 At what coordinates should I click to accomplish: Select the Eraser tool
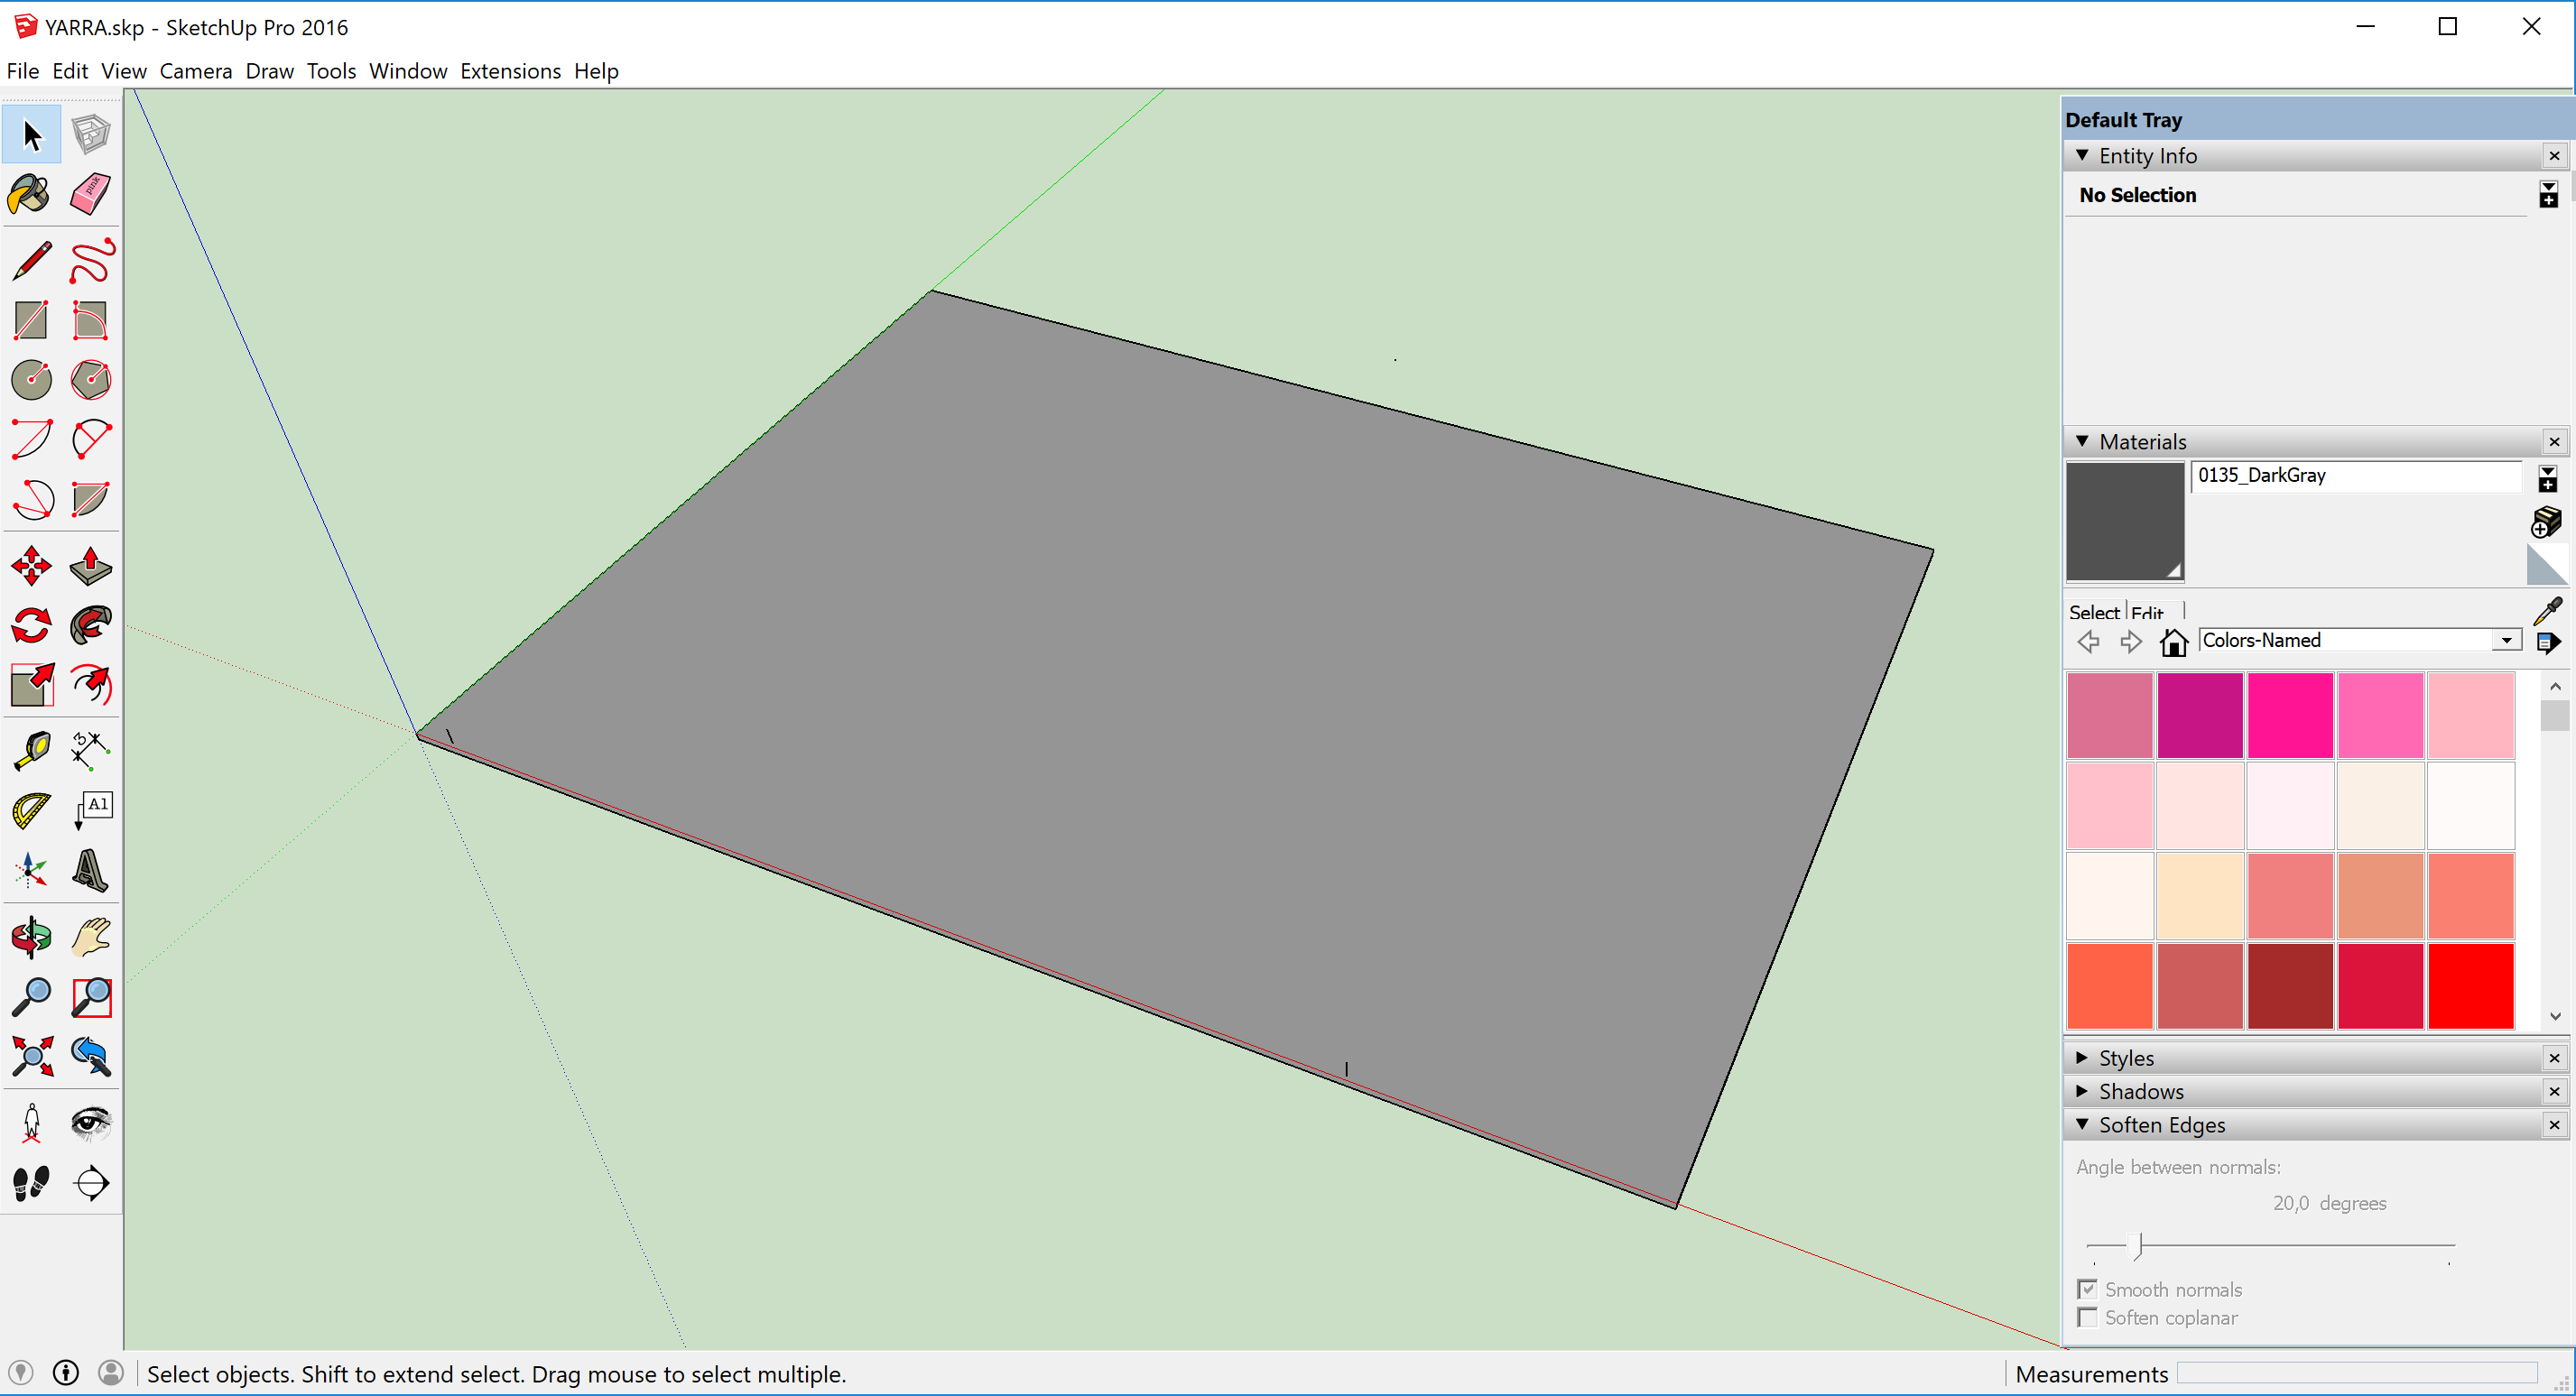point(91,194)
